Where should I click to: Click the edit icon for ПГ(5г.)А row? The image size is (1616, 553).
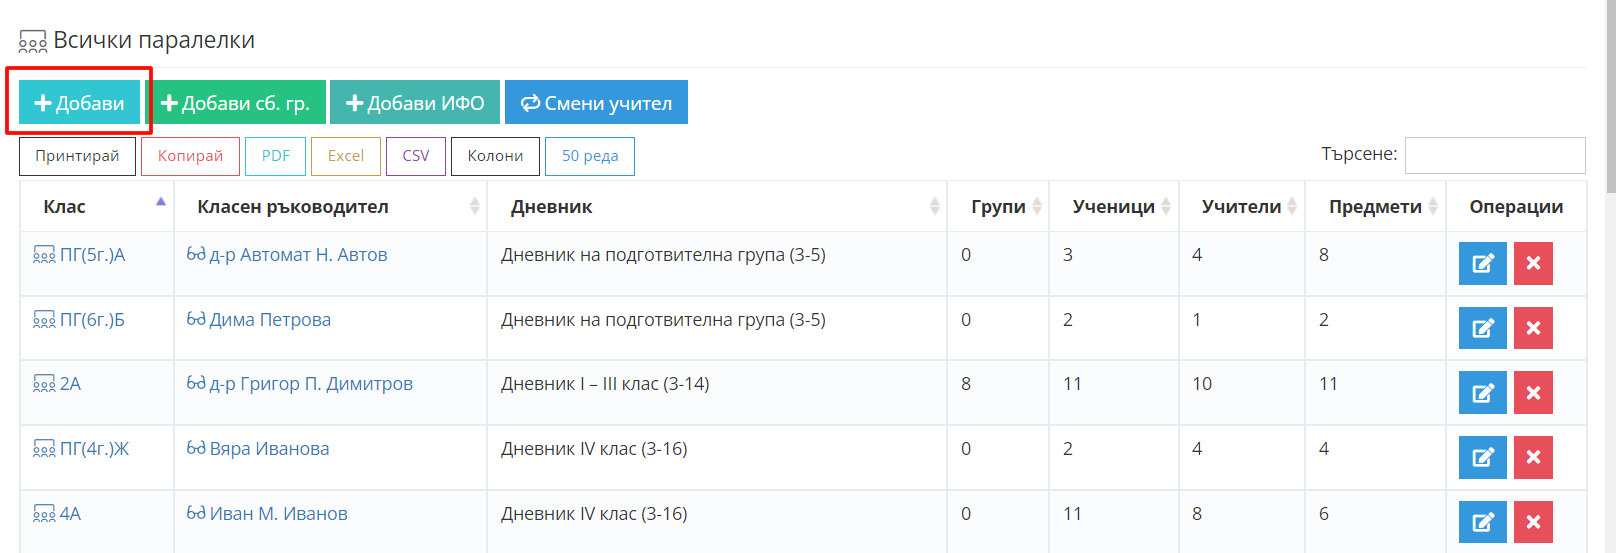pos(1482,264)
